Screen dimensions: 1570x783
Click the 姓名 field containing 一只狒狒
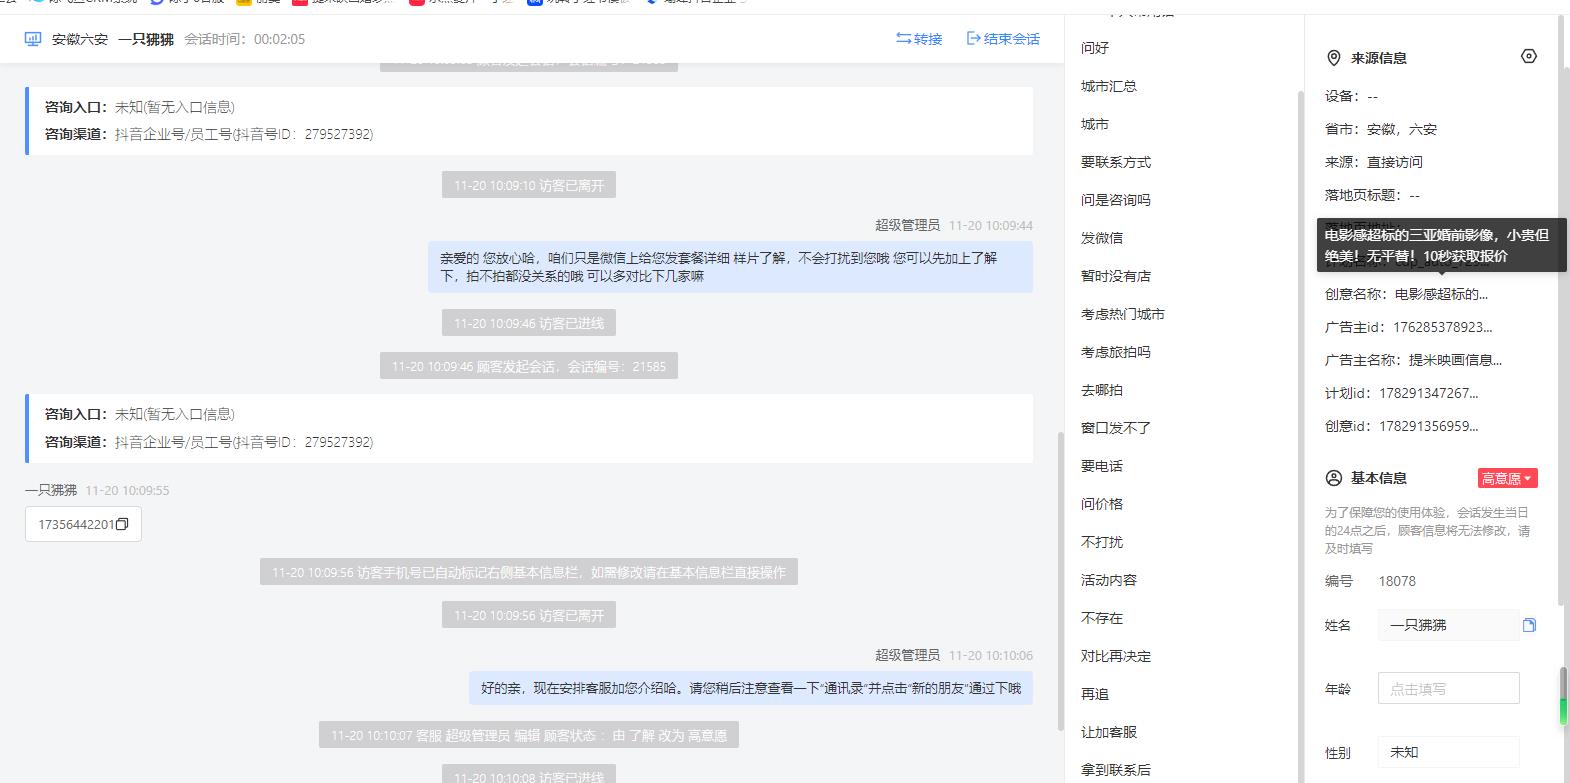[1448, 625]
